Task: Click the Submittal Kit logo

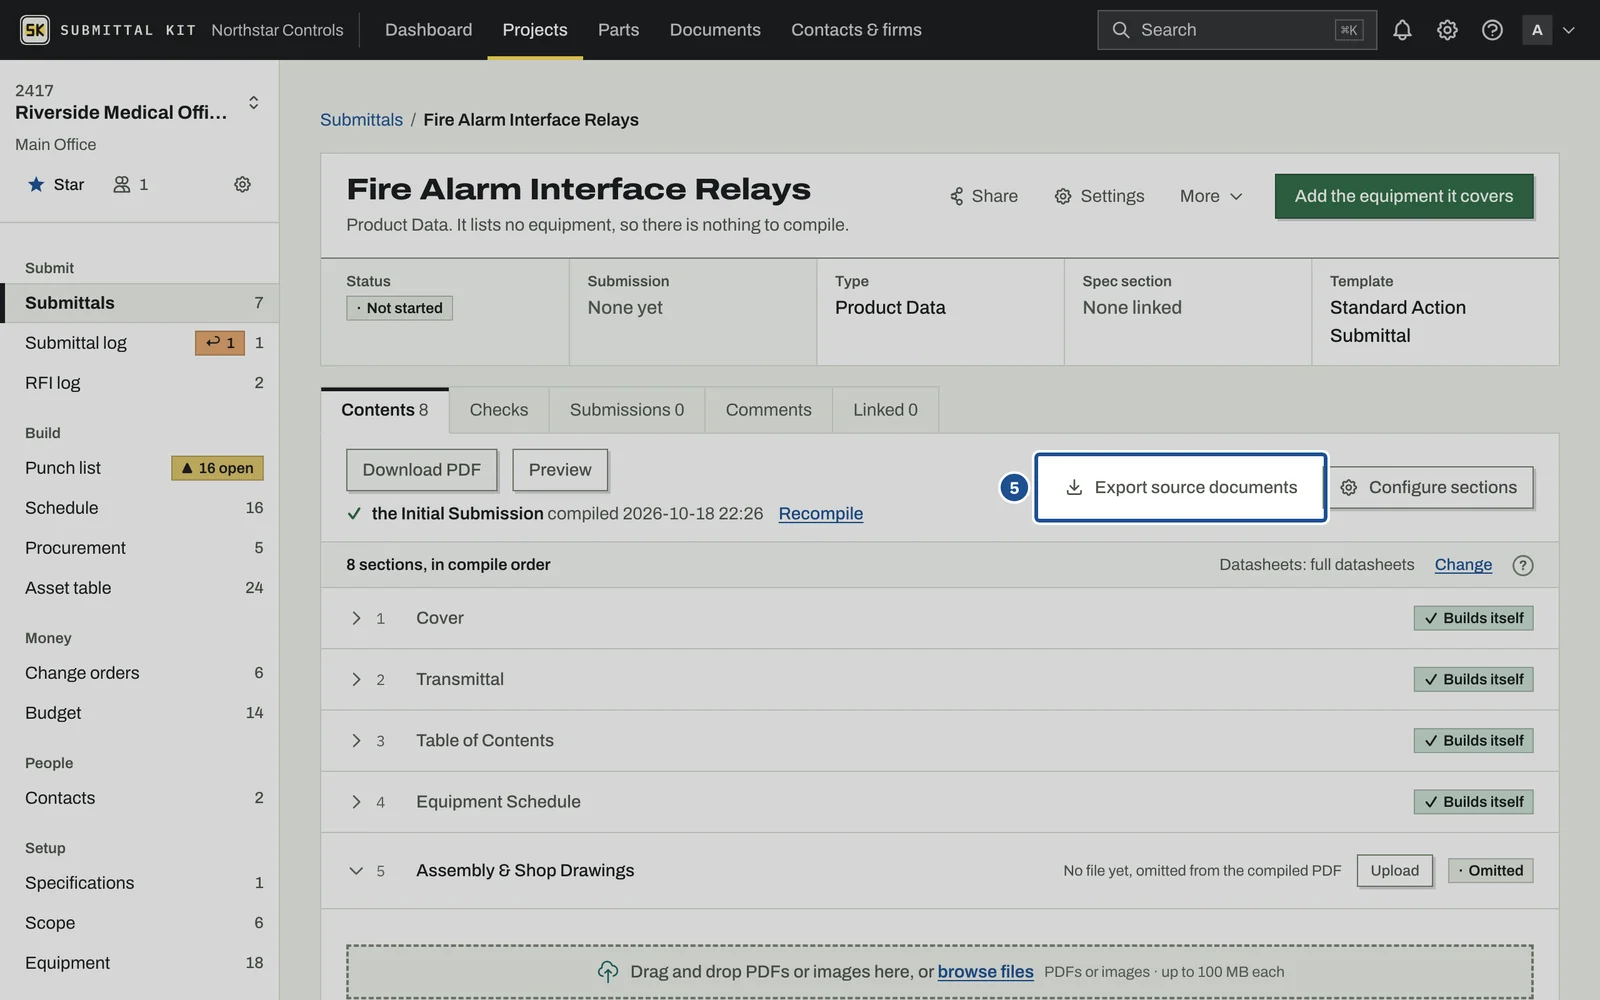Action: (35, 30)
